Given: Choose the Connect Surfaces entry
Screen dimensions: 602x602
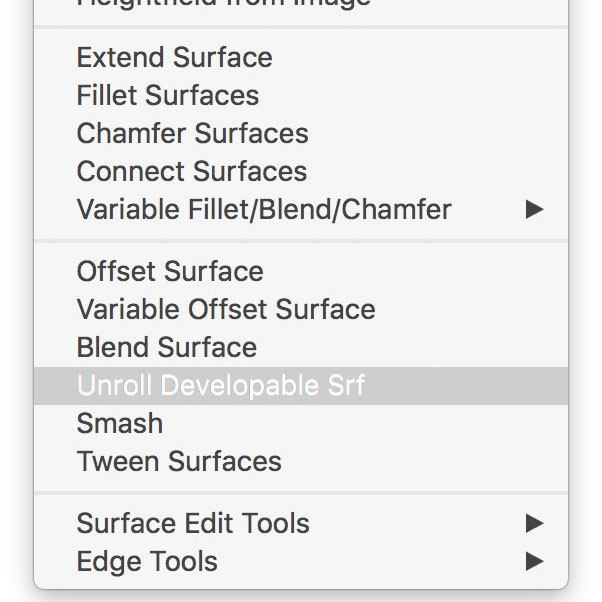Looking at the screenshot, I should tap(301, 172).
